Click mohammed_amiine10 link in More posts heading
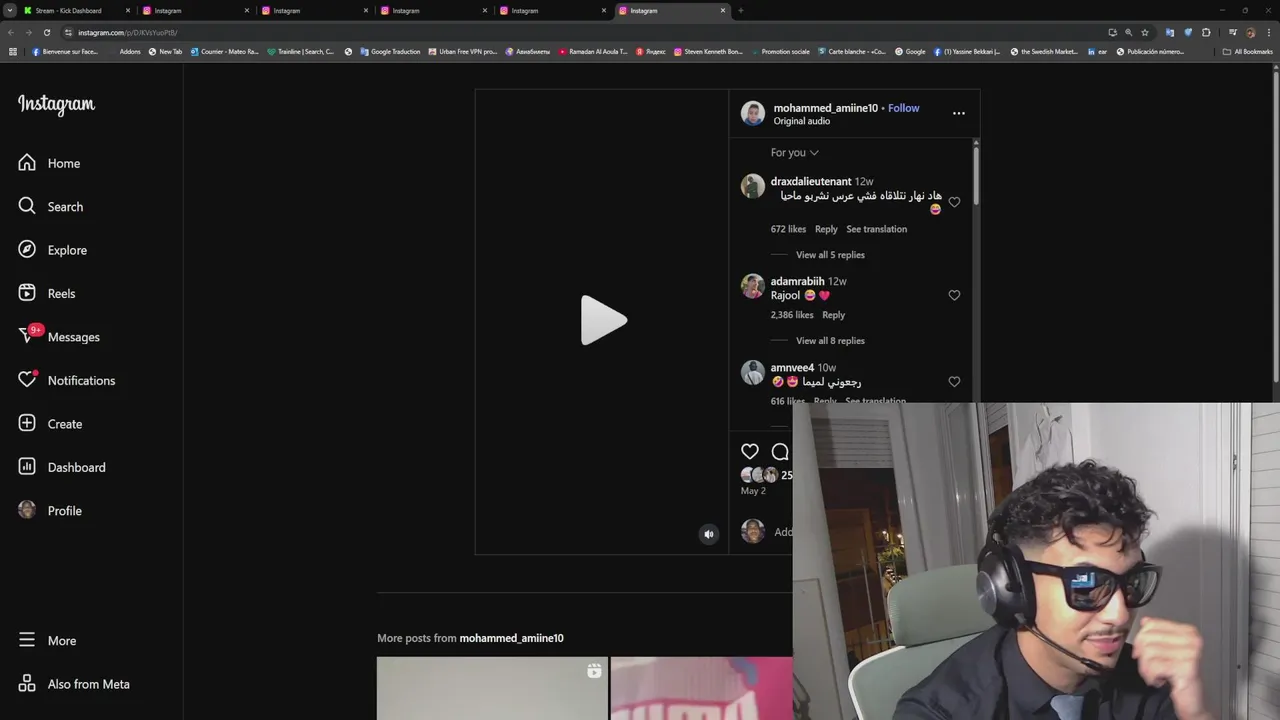This screenshot has height=720, width=1280. (511, 638)
